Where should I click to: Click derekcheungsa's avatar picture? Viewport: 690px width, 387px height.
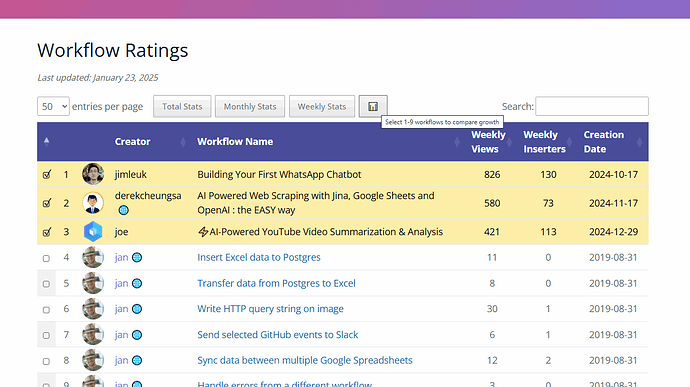coord(93,203)
